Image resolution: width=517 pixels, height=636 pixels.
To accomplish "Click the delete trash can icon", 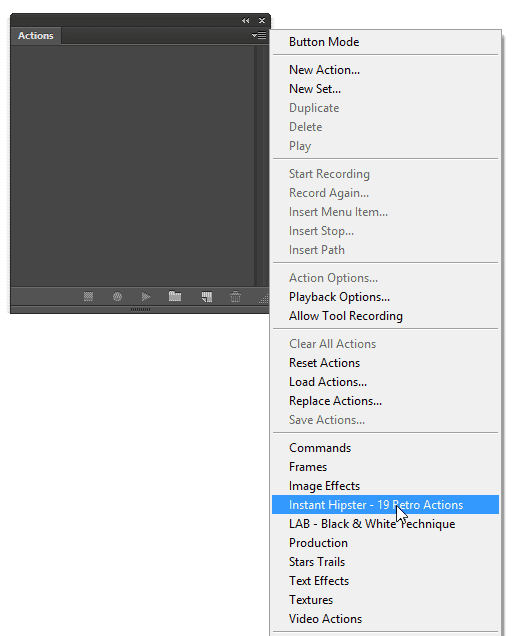I will [x=236, y=297].
